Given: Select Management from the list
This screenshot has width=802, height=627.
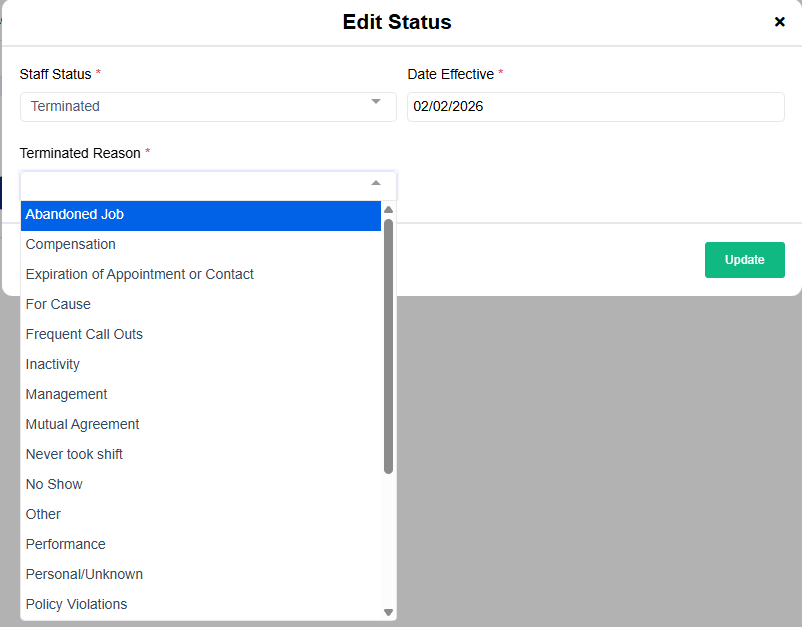Looking at the screenshot, I should click(200, 394).
